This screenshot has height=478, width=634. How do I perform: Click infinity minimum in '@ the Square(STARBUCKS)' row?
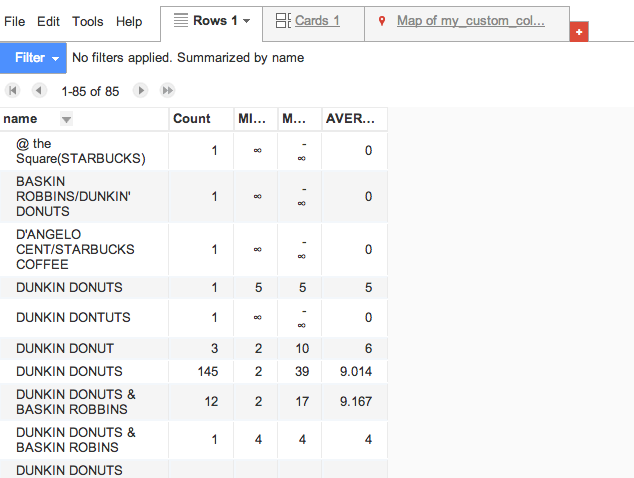pyautogui.click(x=258, y=151)
